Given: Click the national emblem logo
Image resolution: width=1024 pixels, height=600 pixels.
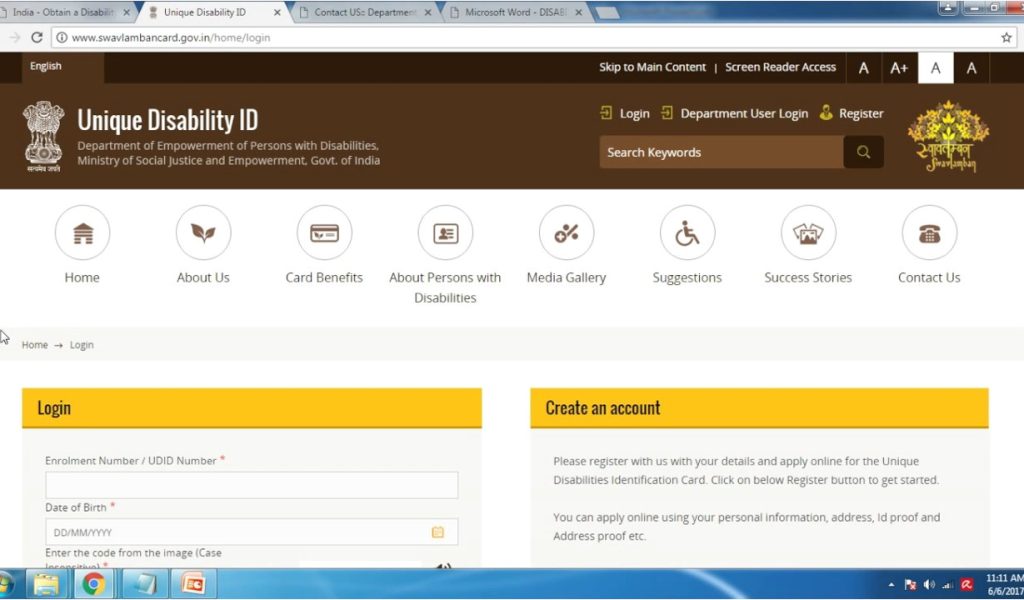Looking at the screenshot, I should 44,136.
